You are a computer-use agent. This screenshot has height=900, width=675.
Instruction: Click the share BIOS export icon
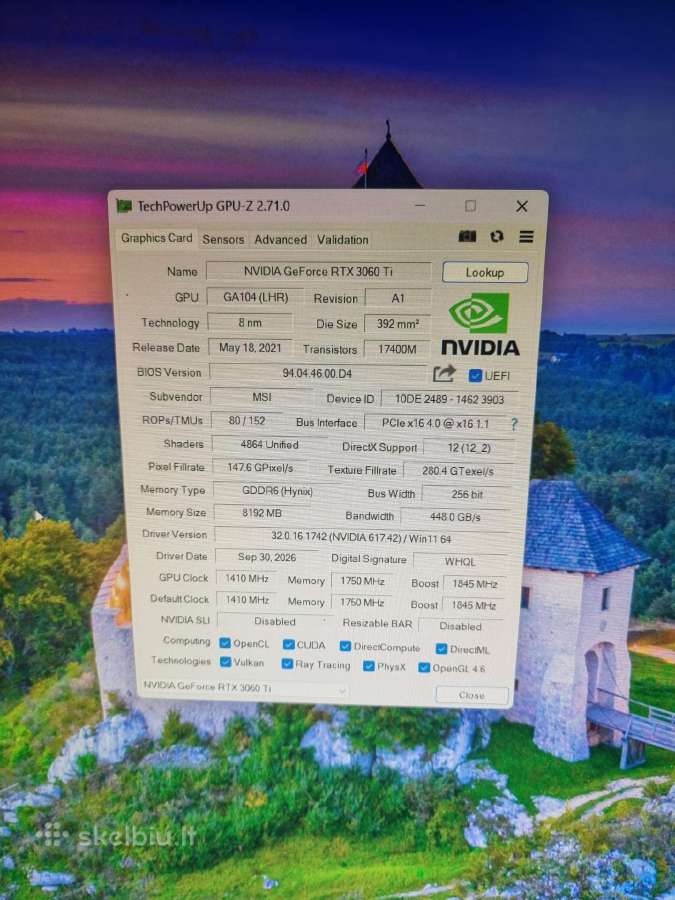(x=444, y=374)
